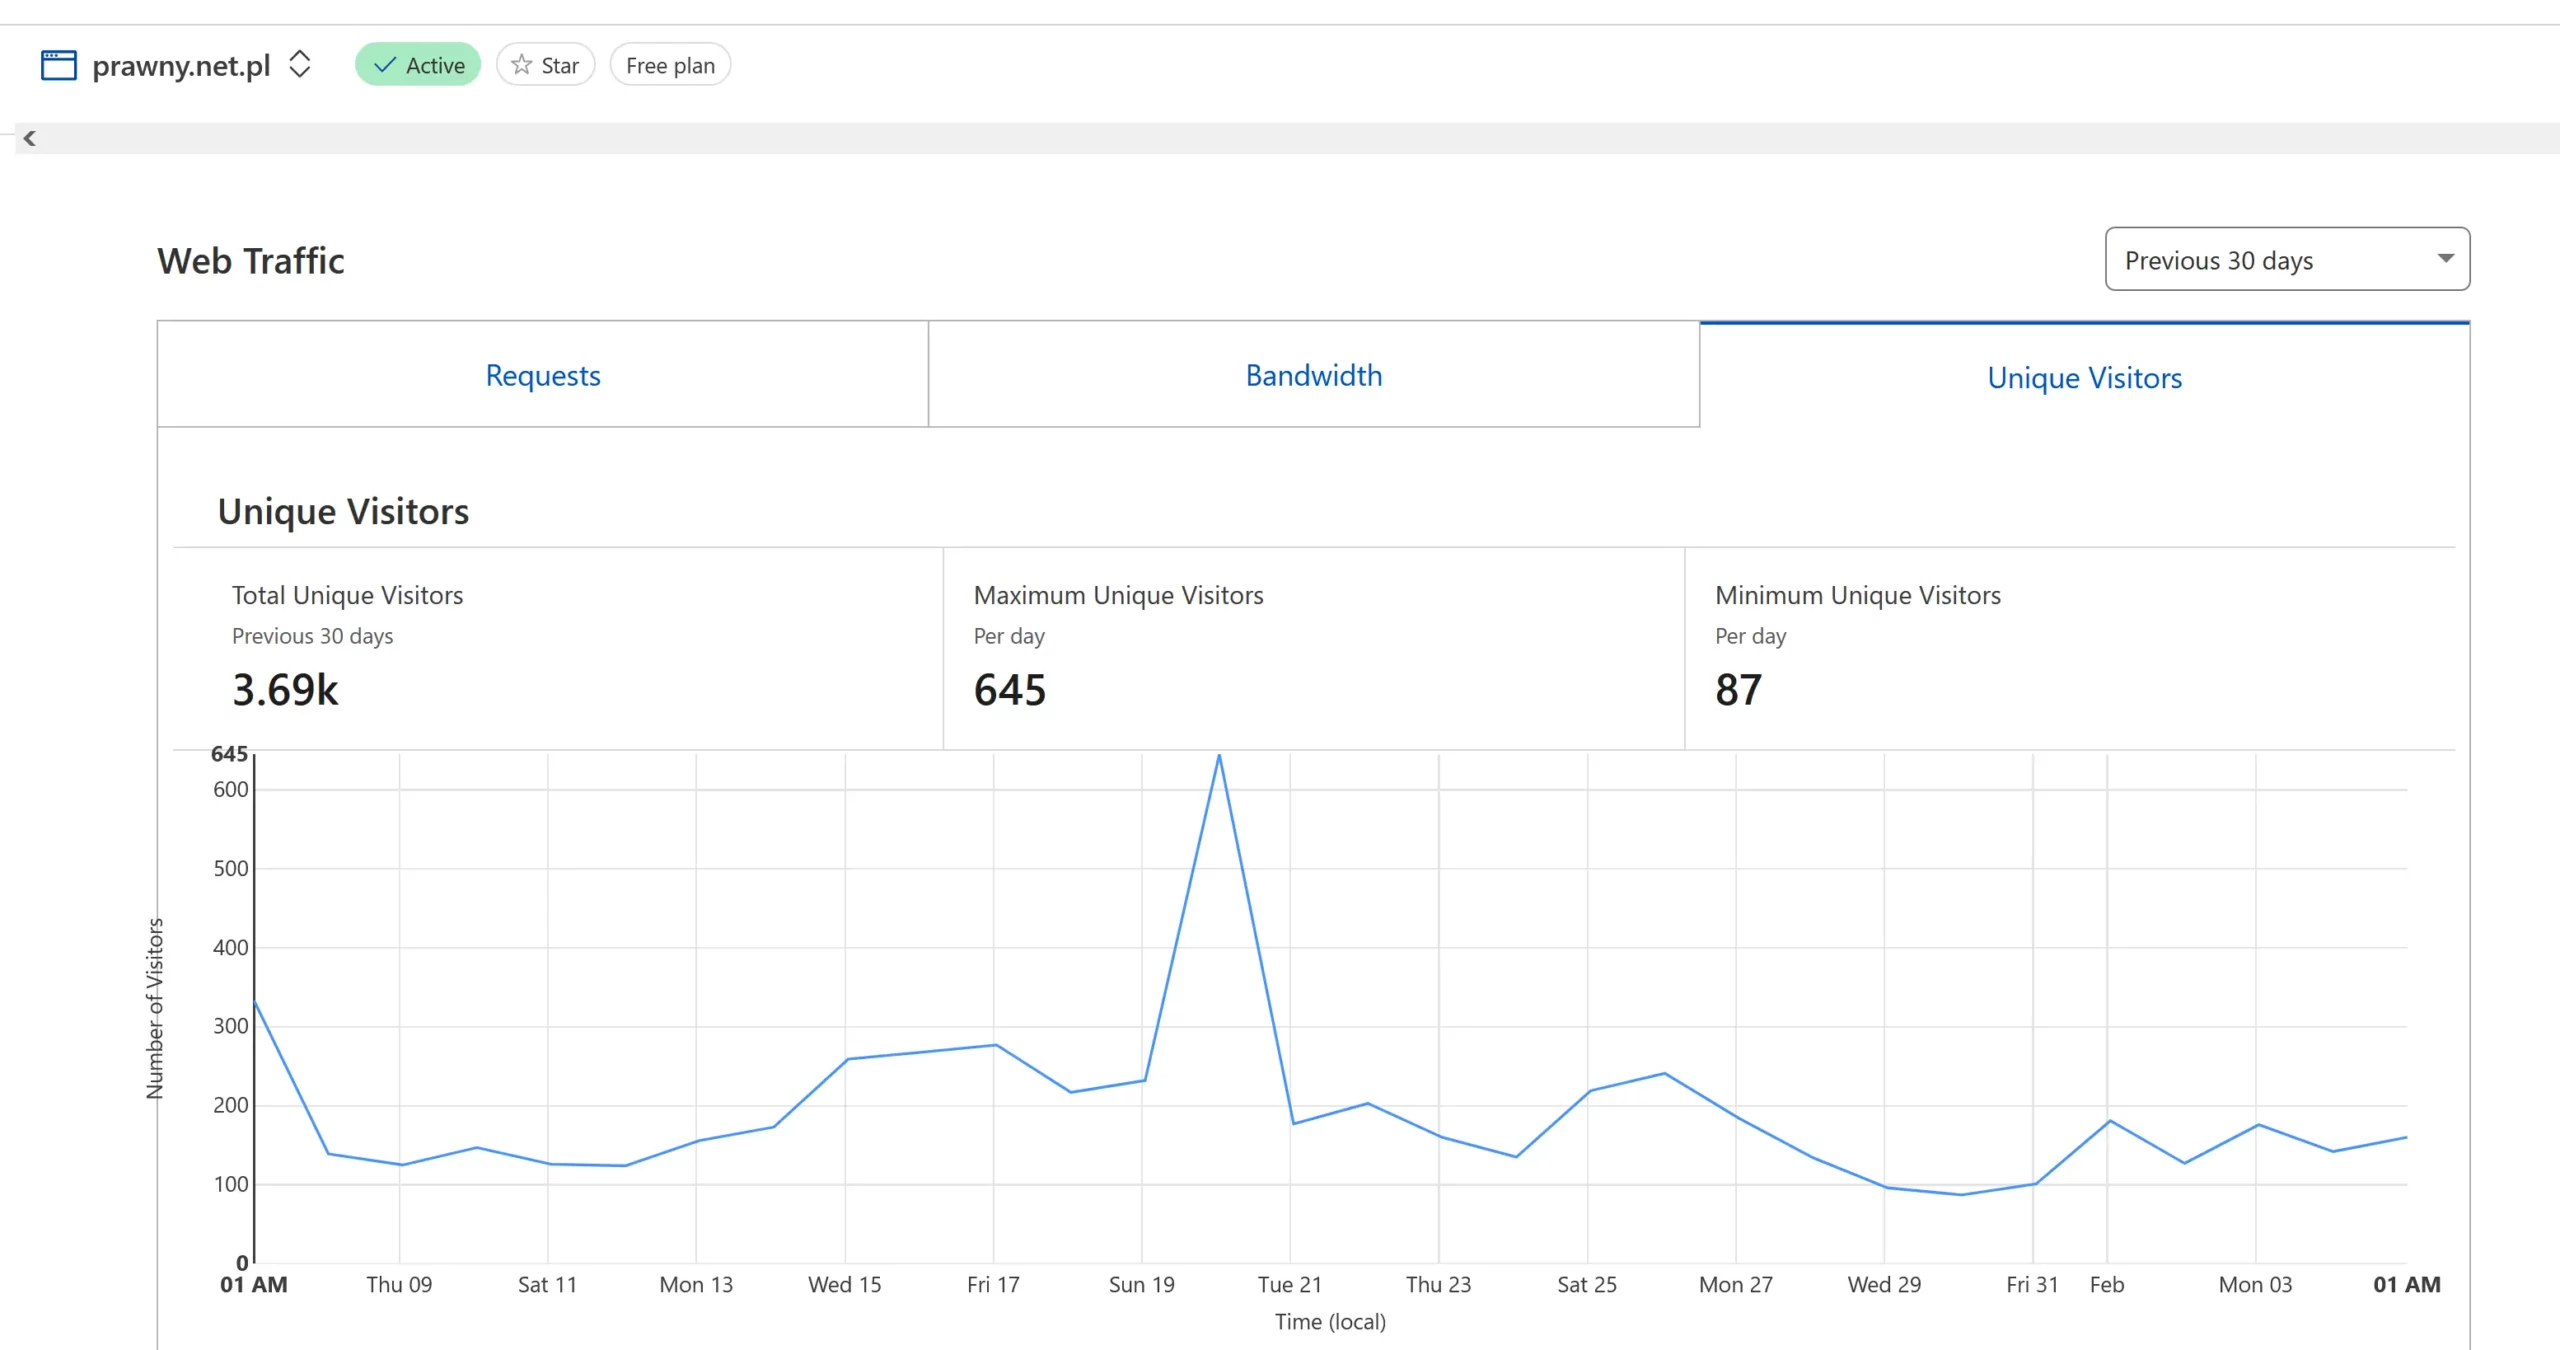The height and width of the screenshot is (1350, 2560).
Task: Open the domain switcher up-down chevron
Action: pyautogui.click(x=299, y=65)
